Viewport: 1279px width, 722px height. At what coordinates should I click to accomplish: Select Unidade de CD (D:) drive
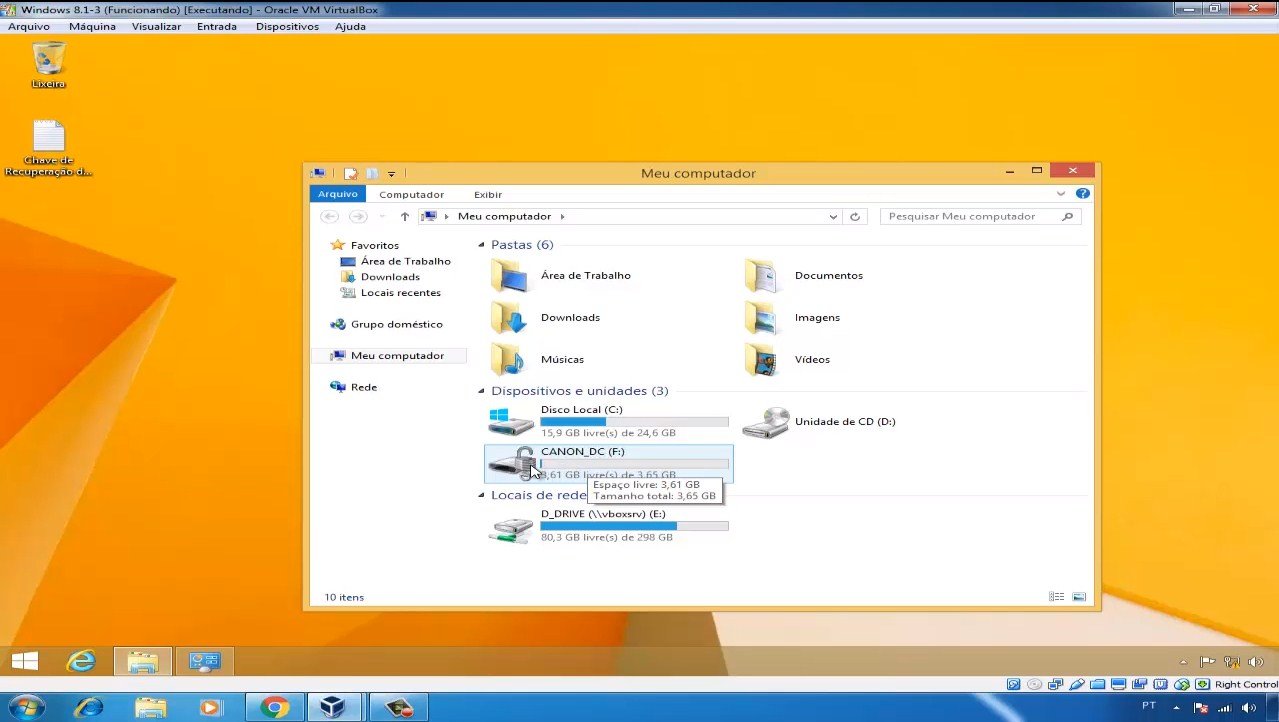pyautogui.click(x=820, y=421)
